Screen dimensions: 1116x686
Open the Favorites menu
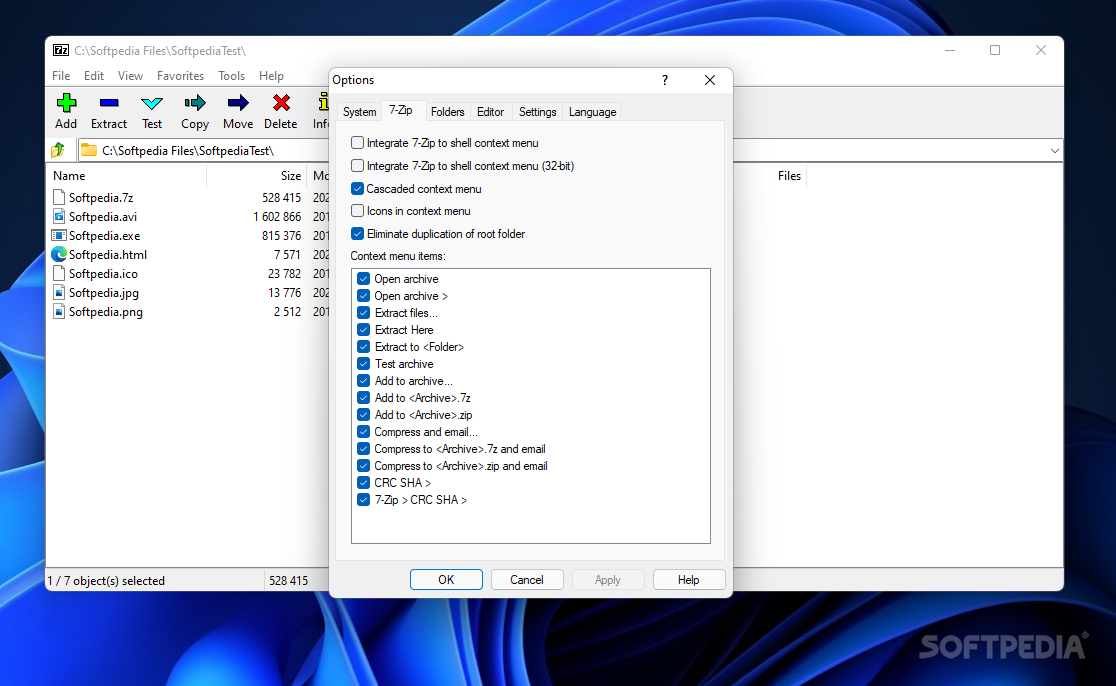[x=180, y=75]
